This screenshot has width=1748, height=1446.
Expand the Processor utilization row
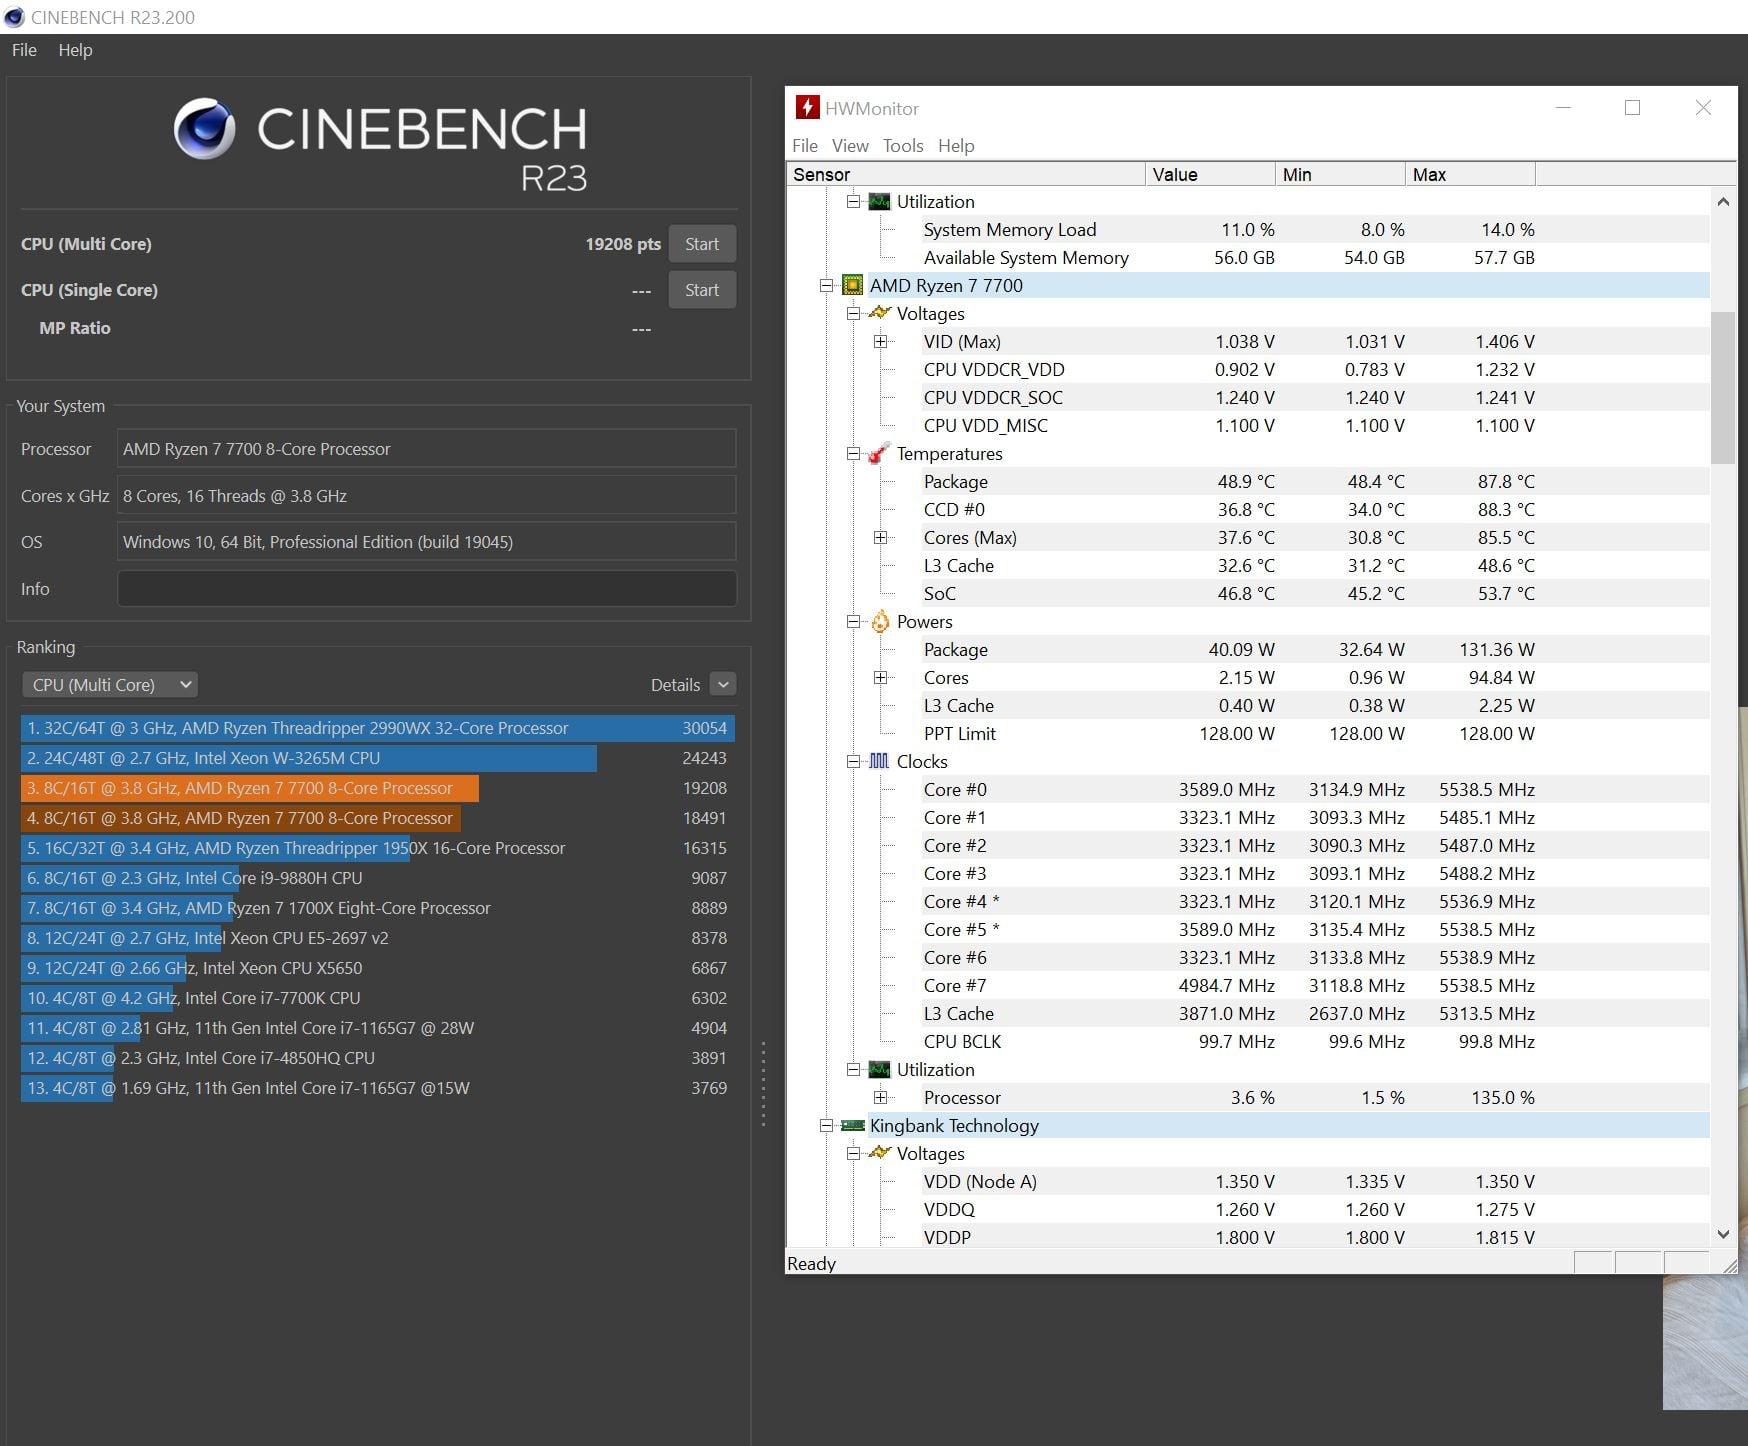click(x=880, y=1097)
